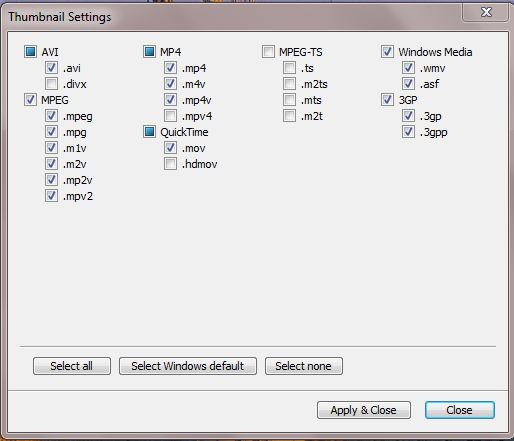Click the Select none button
Viewport: 514px width, 441px height.
coord(304,366)
